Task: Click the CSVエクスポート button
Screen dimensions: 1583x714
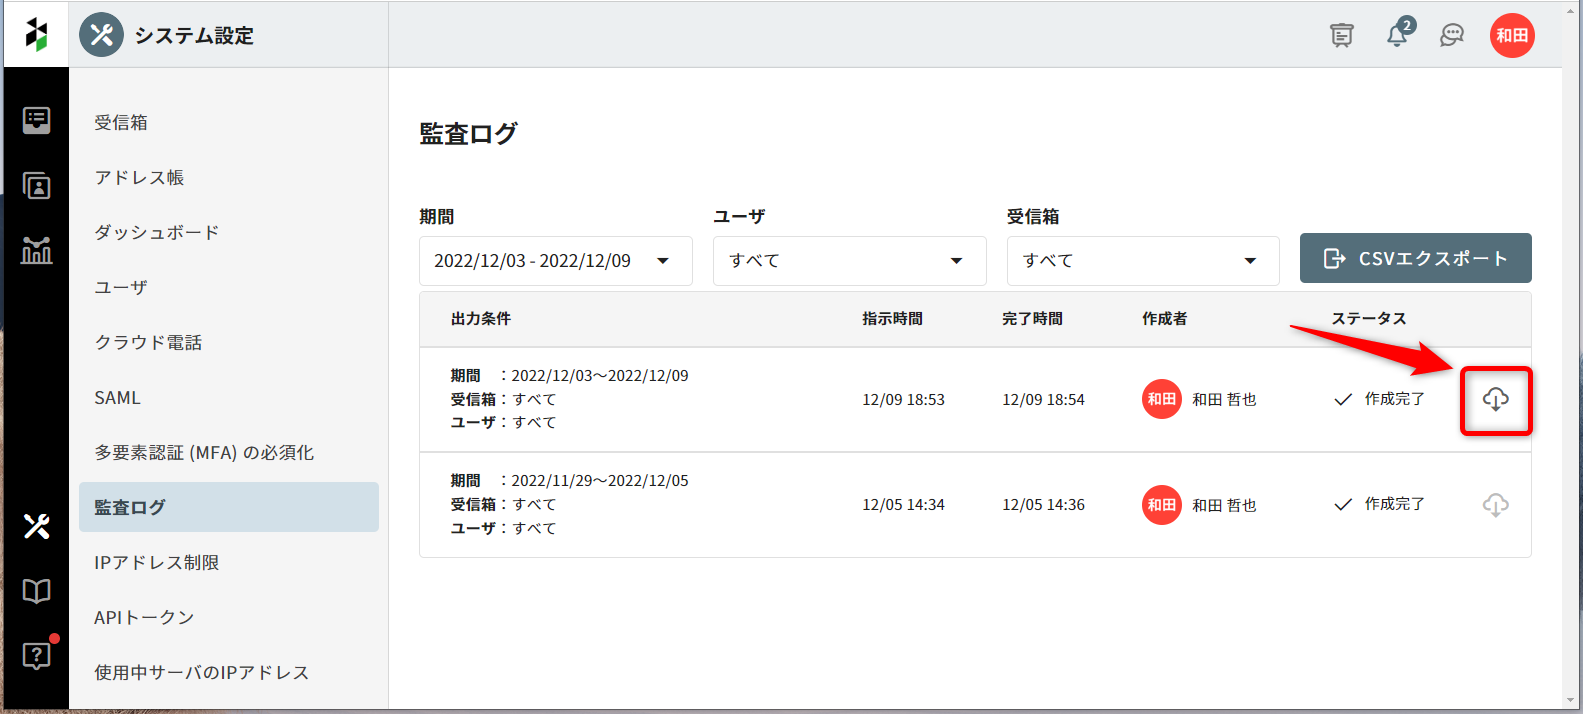Action: [1415, 259]
